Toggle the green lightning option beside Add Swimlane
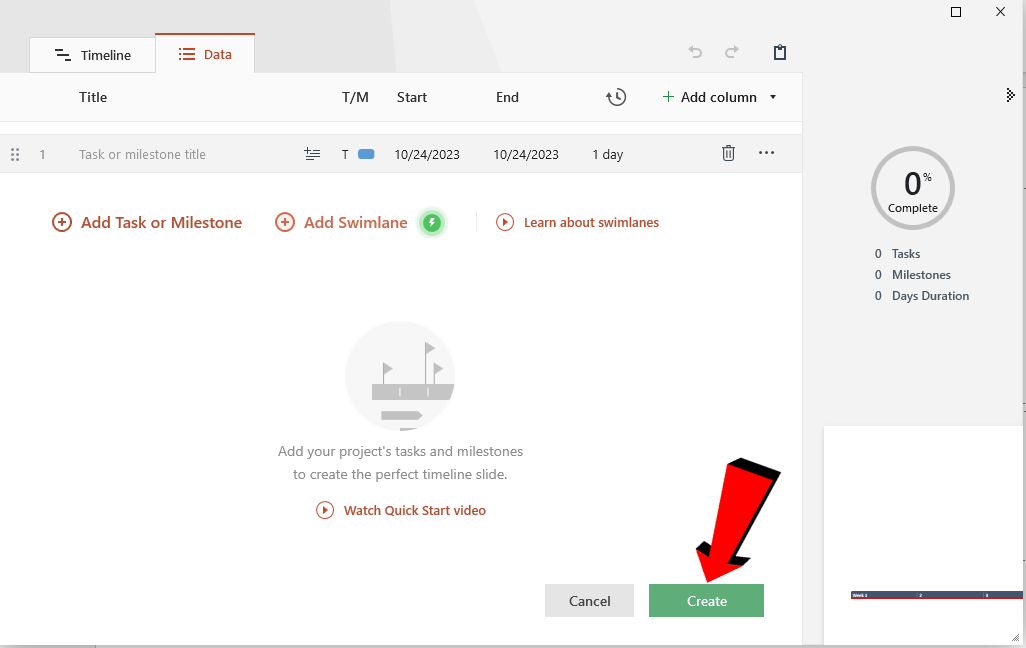Image resolution: width=1026 pixels, height=648 pixels. (x=432, y=222)
